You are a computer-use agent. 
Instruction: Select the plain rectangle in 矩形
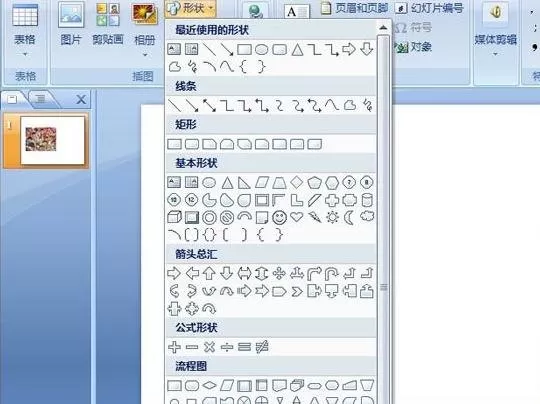(x=174, y=144)
